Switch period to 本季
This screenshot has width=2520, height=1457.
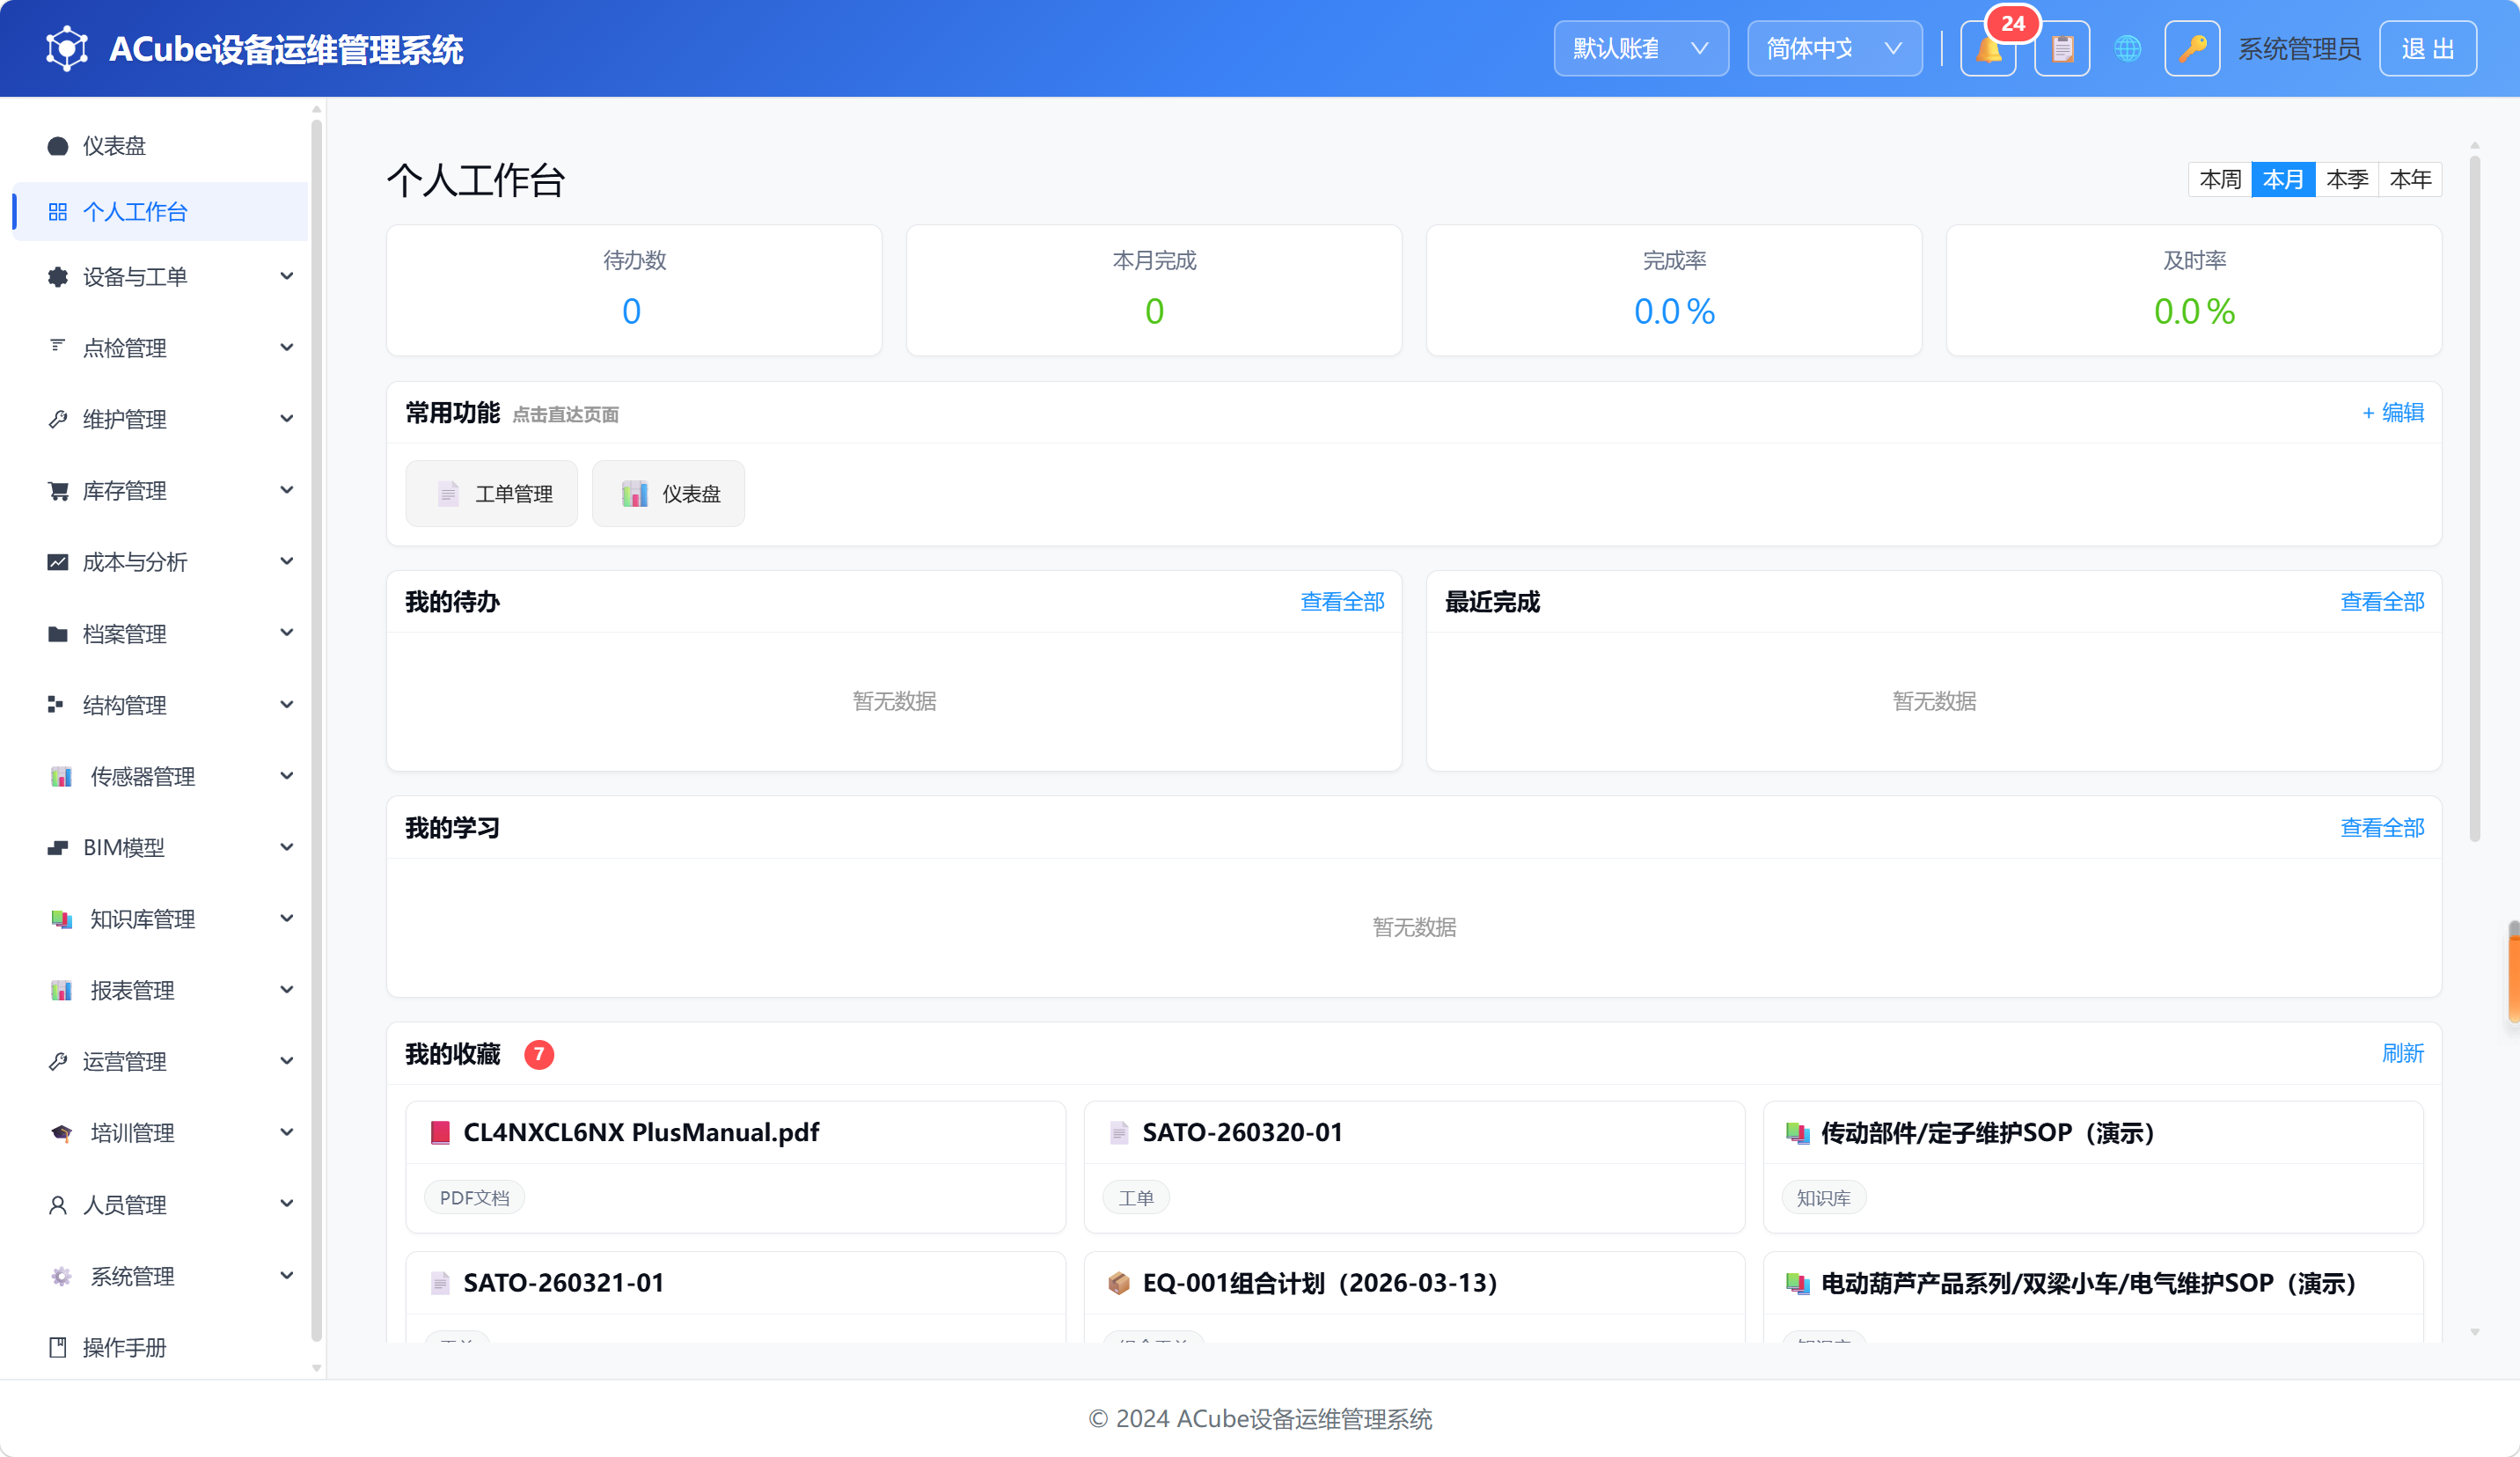[2347, 180]
